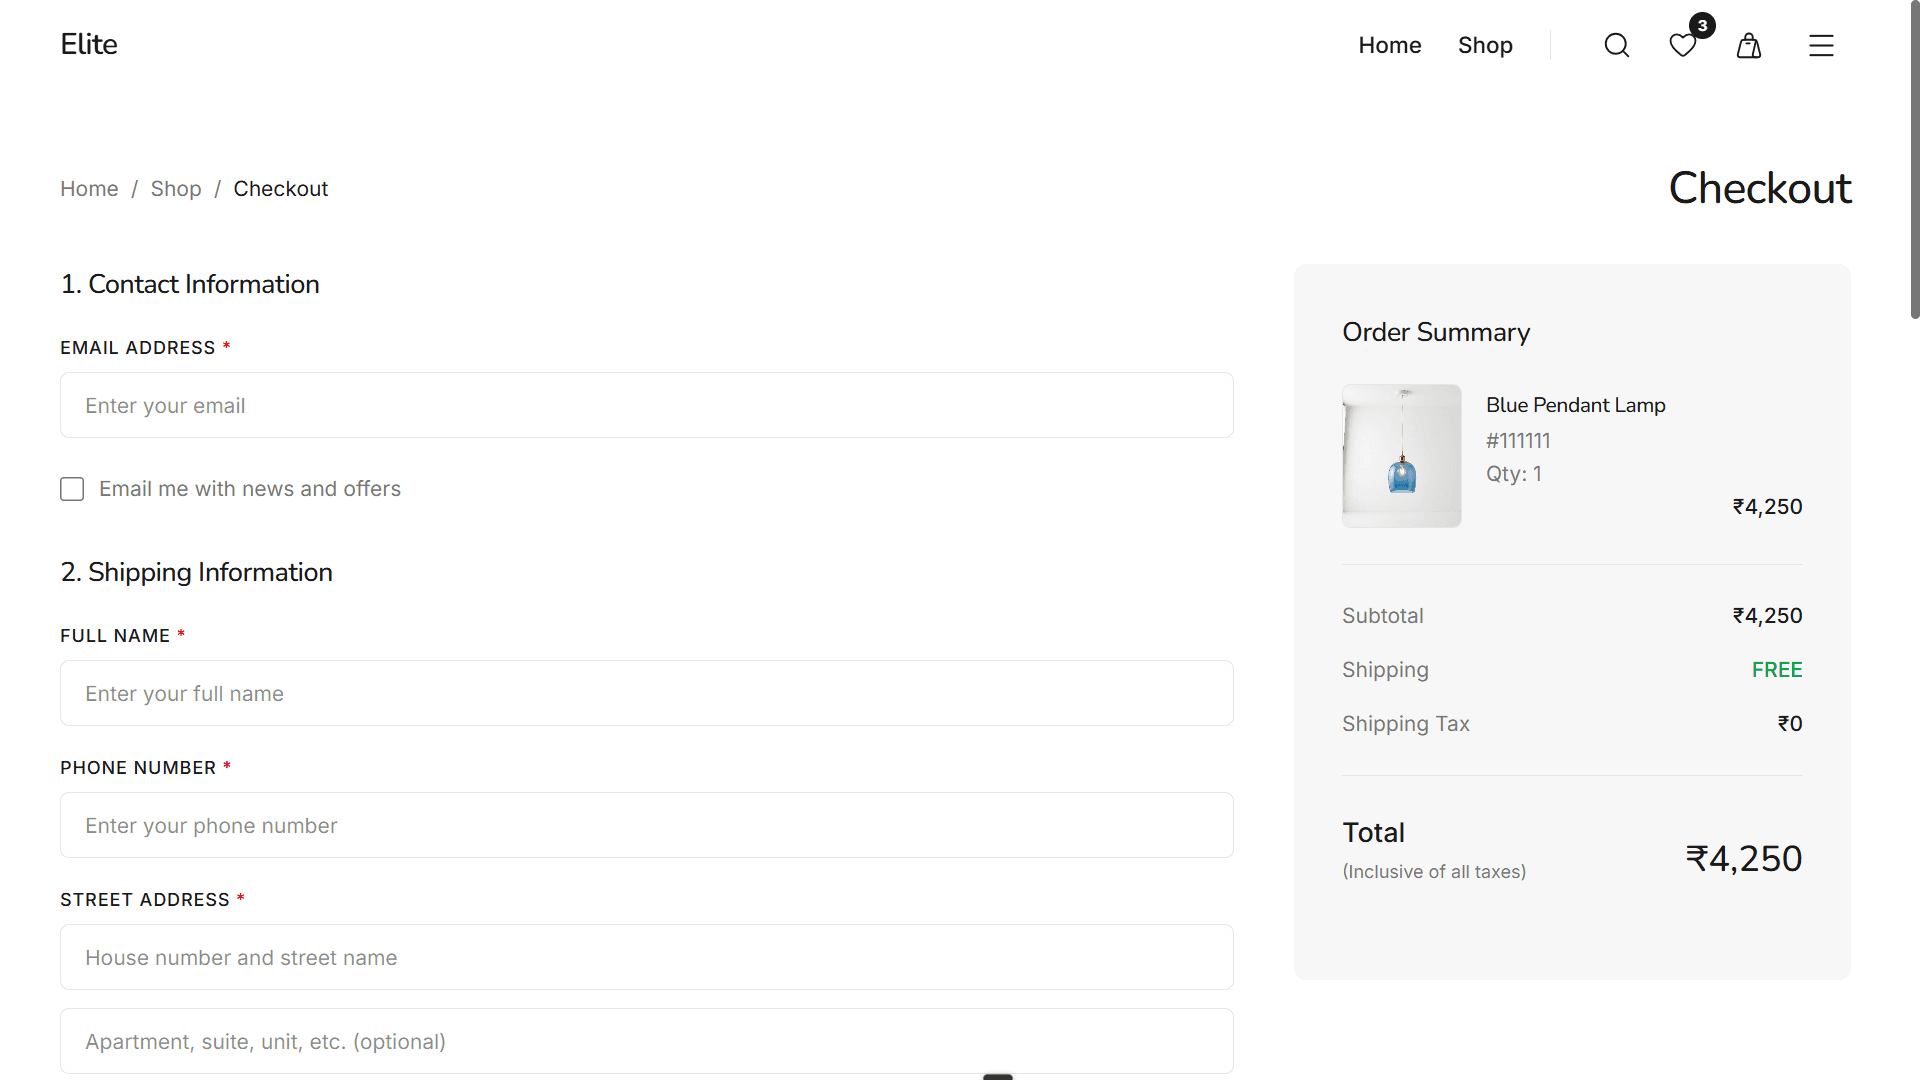Follow the Shop breadcrumb link
Viewport: 1920px width, 1080px height.
click(x=176, y=189)
